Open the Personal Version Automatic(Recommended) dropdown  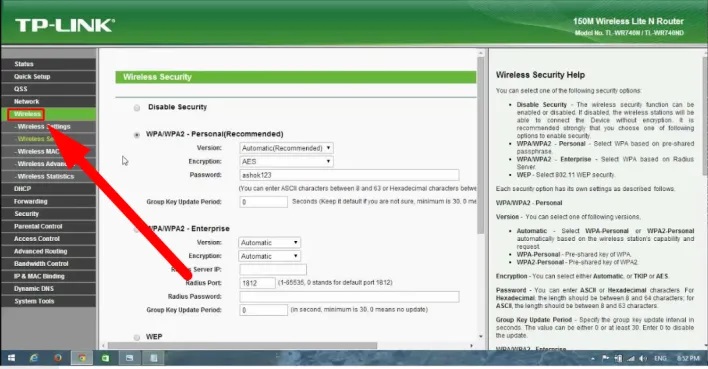click(x=286, y=148)
